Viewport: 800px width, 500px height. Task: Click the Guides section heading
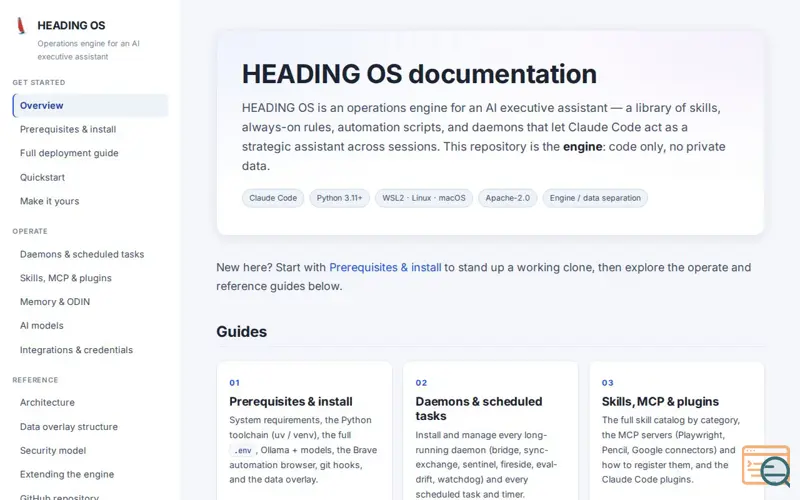241,332
